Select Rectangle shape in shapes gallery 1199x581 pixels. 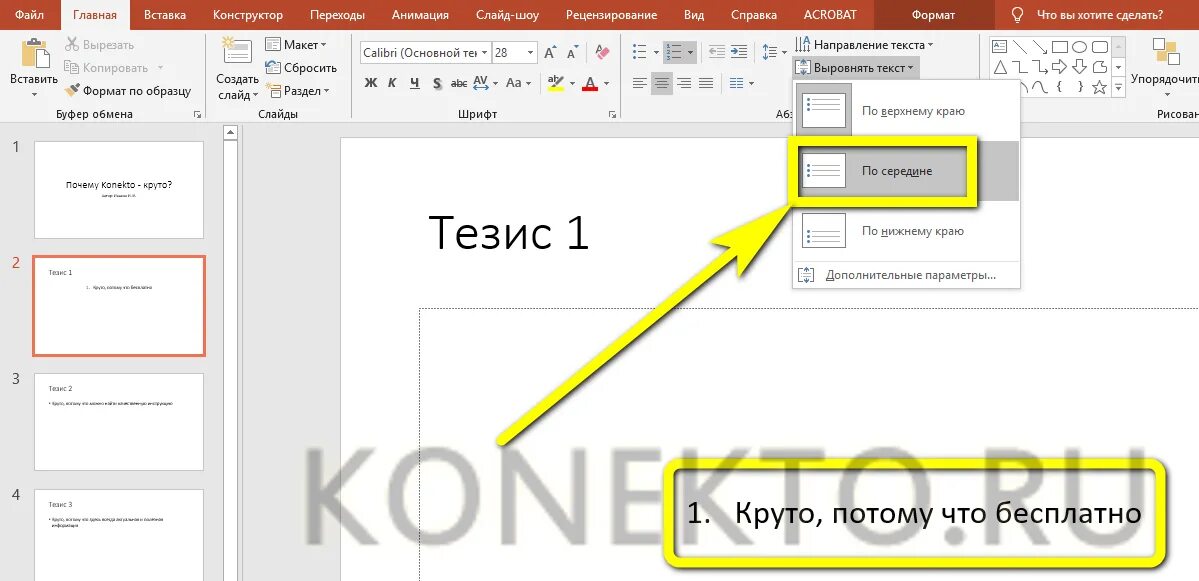point(1059,46)
